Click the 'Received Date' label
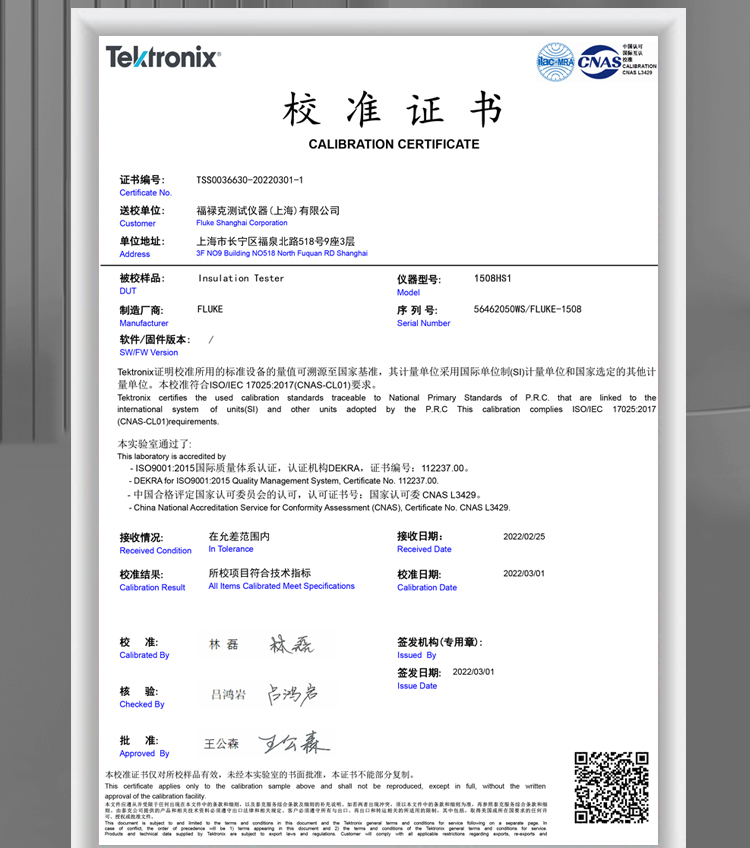Viewport: 750px width, 848px height. [424, 549]
